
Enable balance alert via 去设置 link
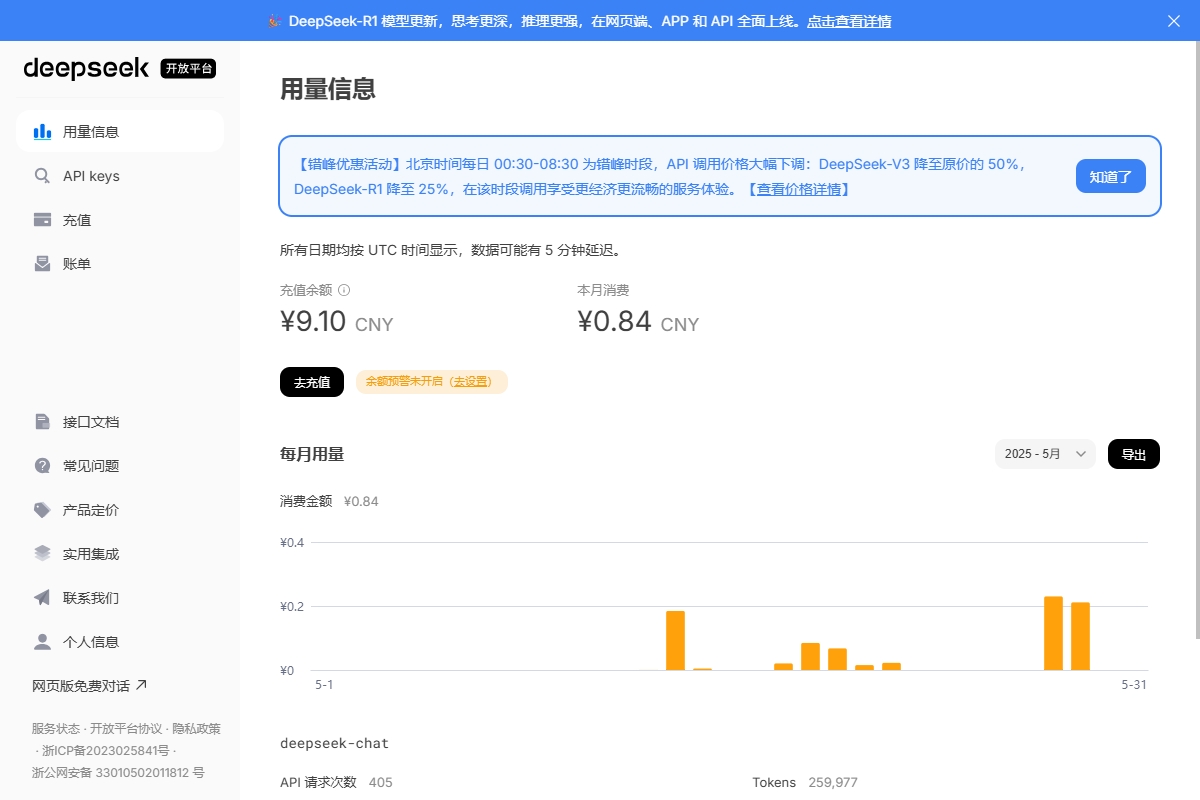coord(469,382)
